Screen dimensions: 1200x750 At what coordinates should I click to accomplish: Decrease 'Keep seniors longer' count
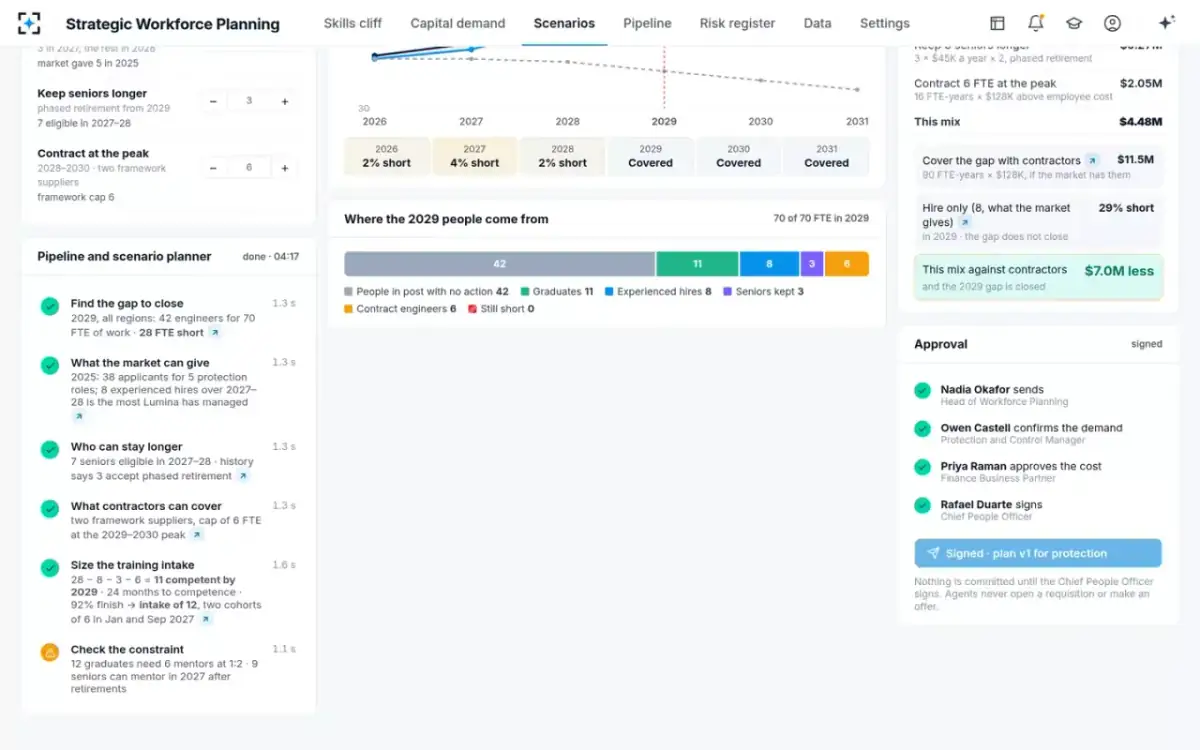tap(213, 101)
